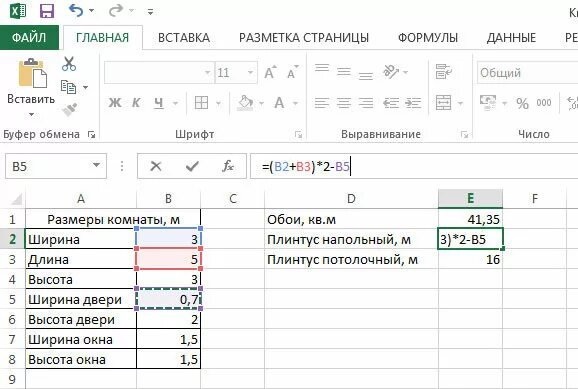The height and width of the screenshot is (389, 578).
Task: Center cell text horizontally
Action: [344, 103]
